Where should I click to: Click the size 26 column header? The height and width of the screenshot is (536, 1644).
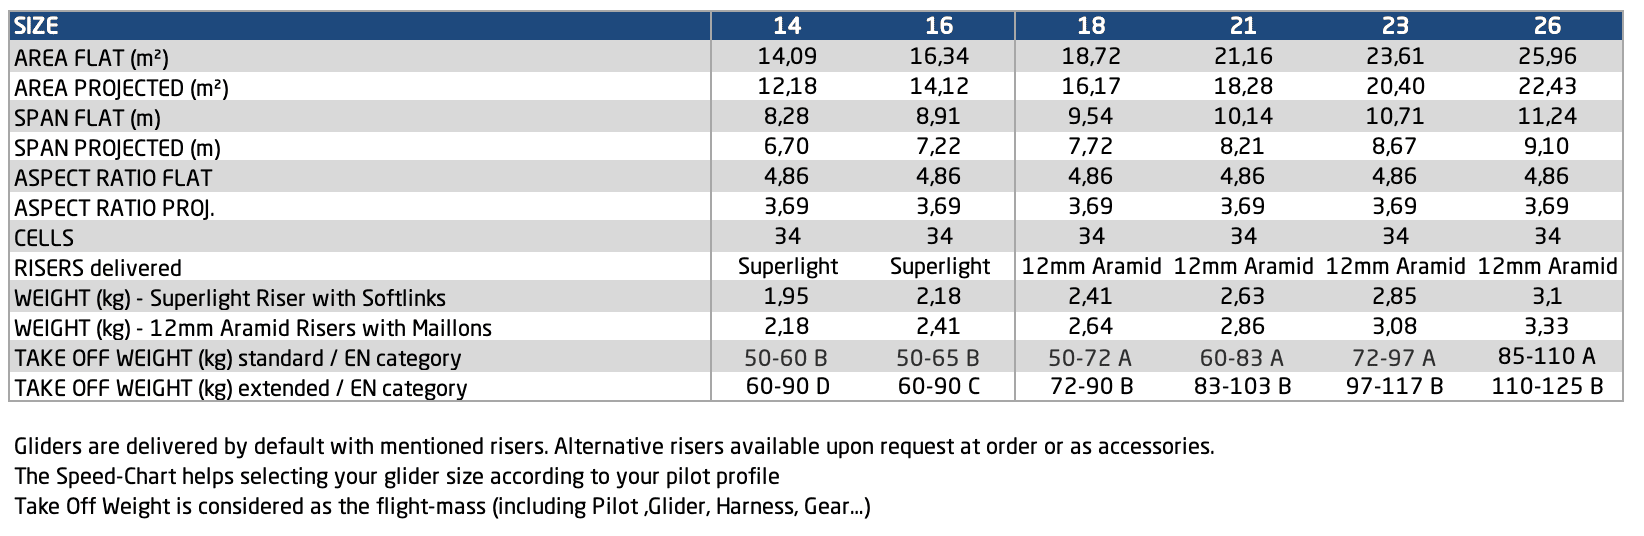(x=1547, y=26)
